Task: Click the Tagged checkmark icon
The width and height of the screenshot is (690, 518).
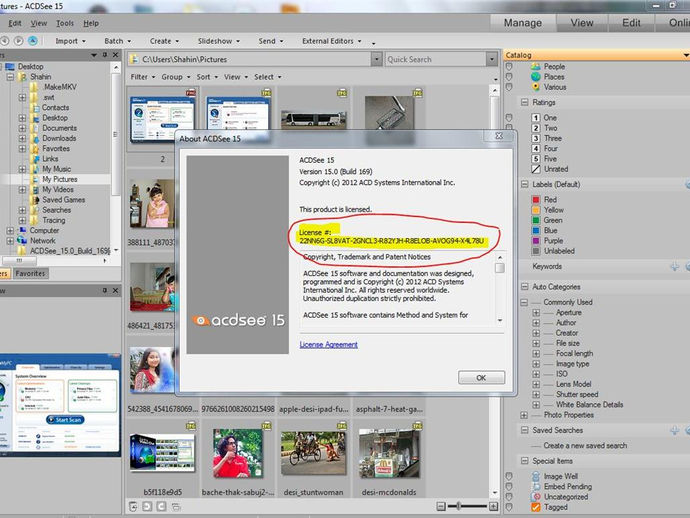Action: point(536,507)
